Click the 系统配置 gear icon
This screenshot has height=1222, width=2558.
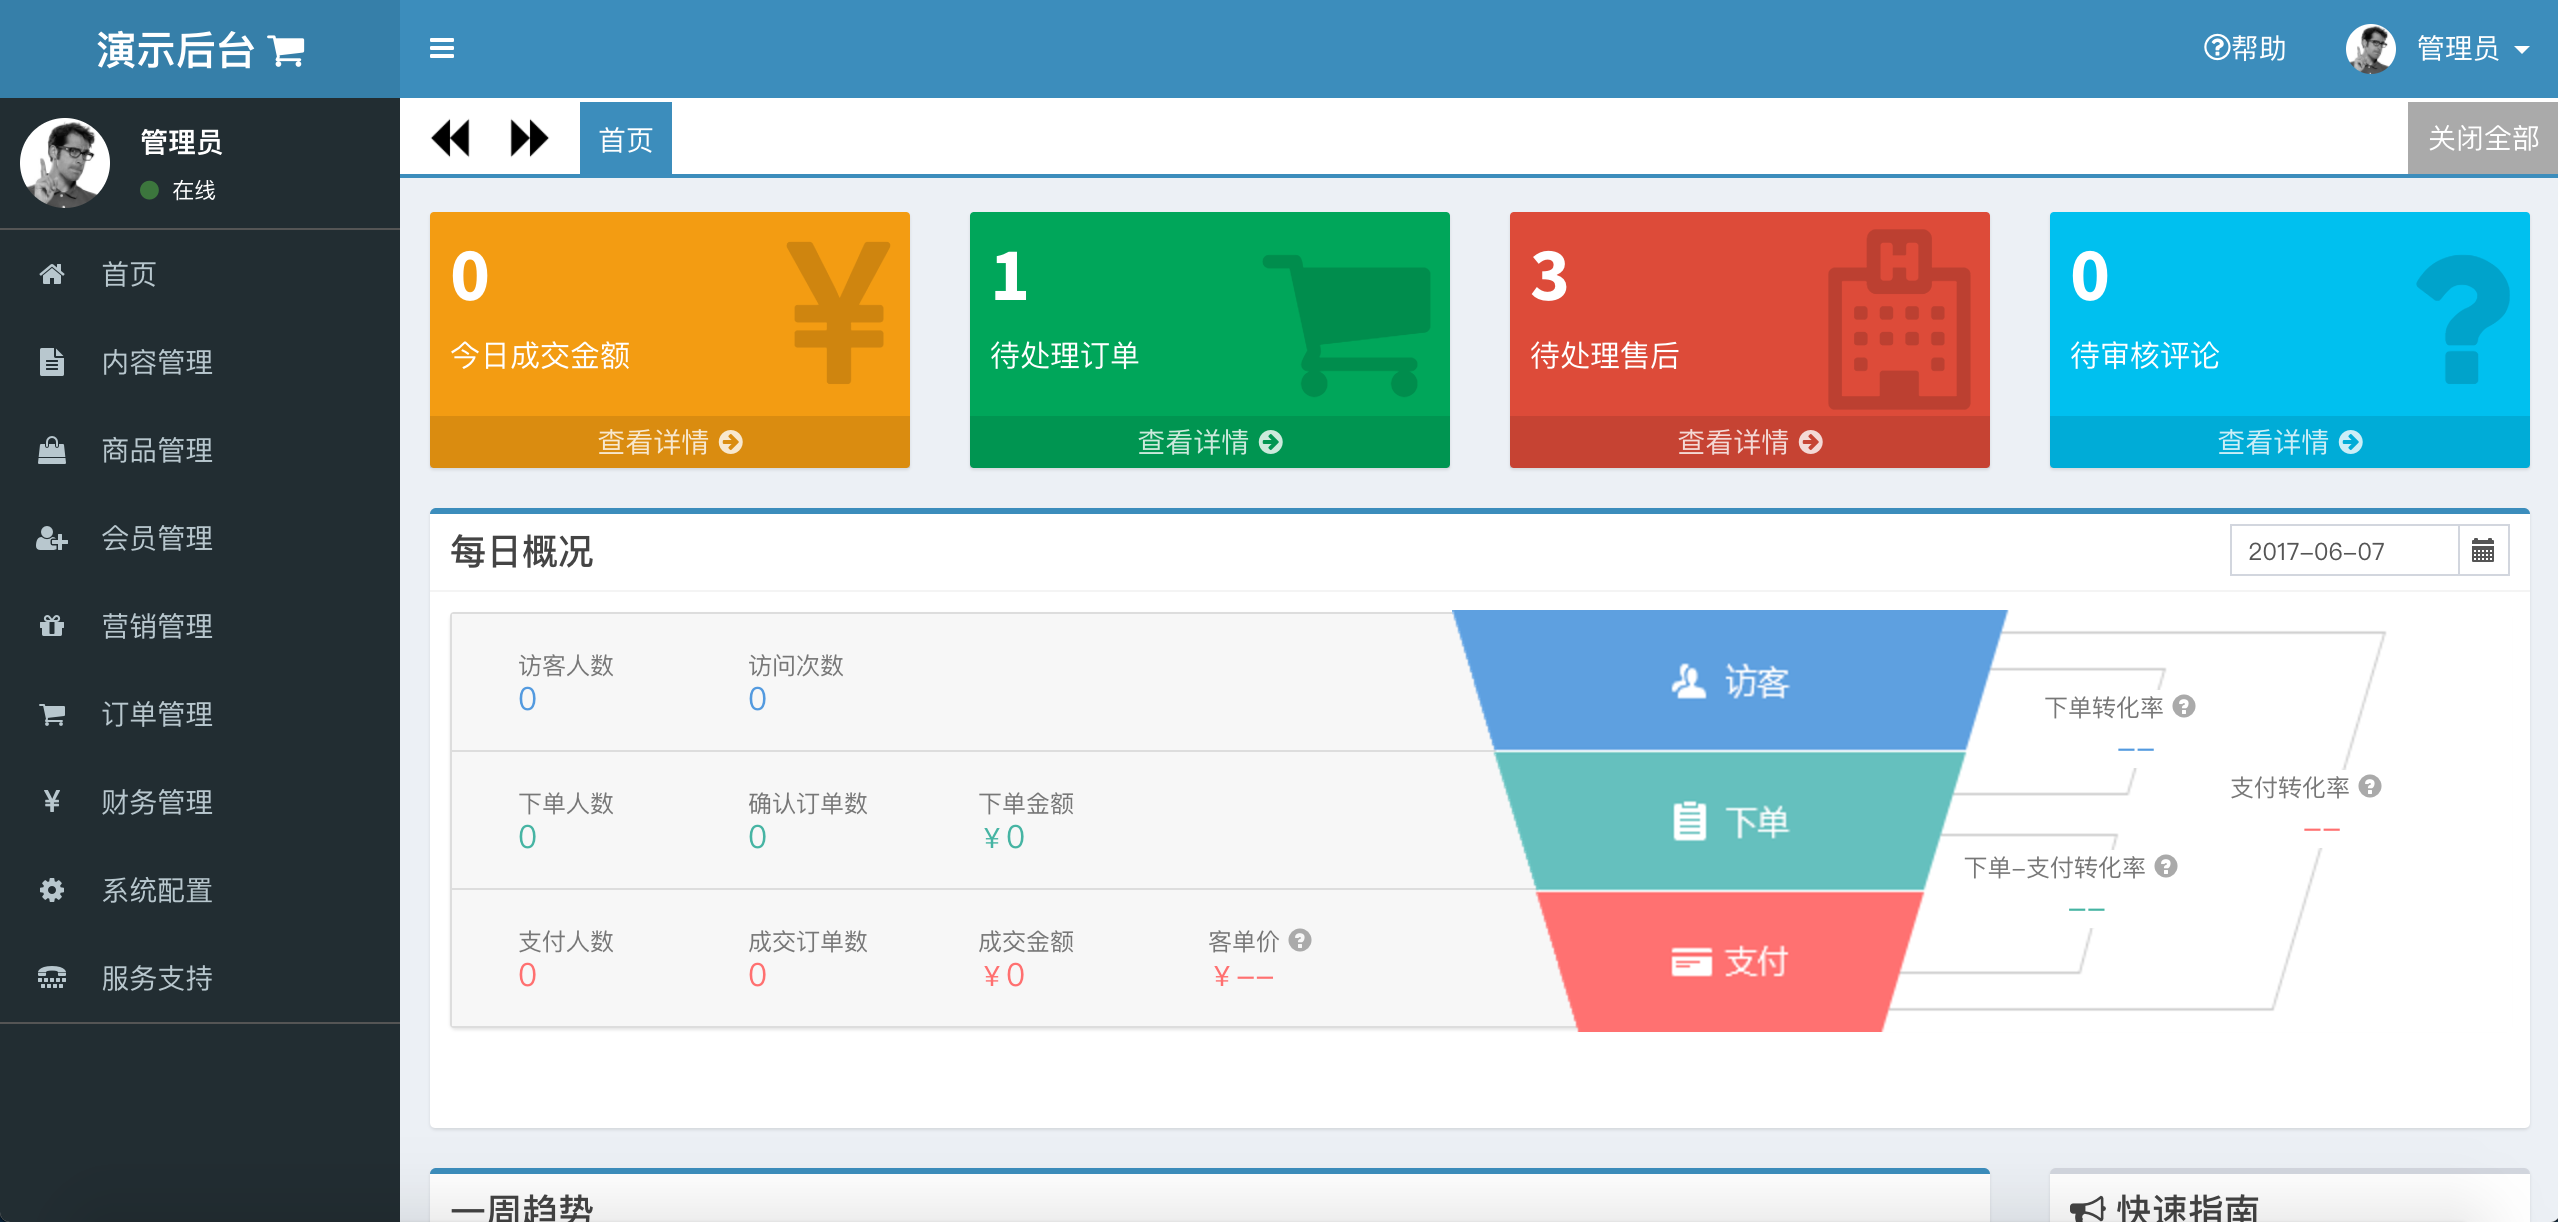[52, 890]
